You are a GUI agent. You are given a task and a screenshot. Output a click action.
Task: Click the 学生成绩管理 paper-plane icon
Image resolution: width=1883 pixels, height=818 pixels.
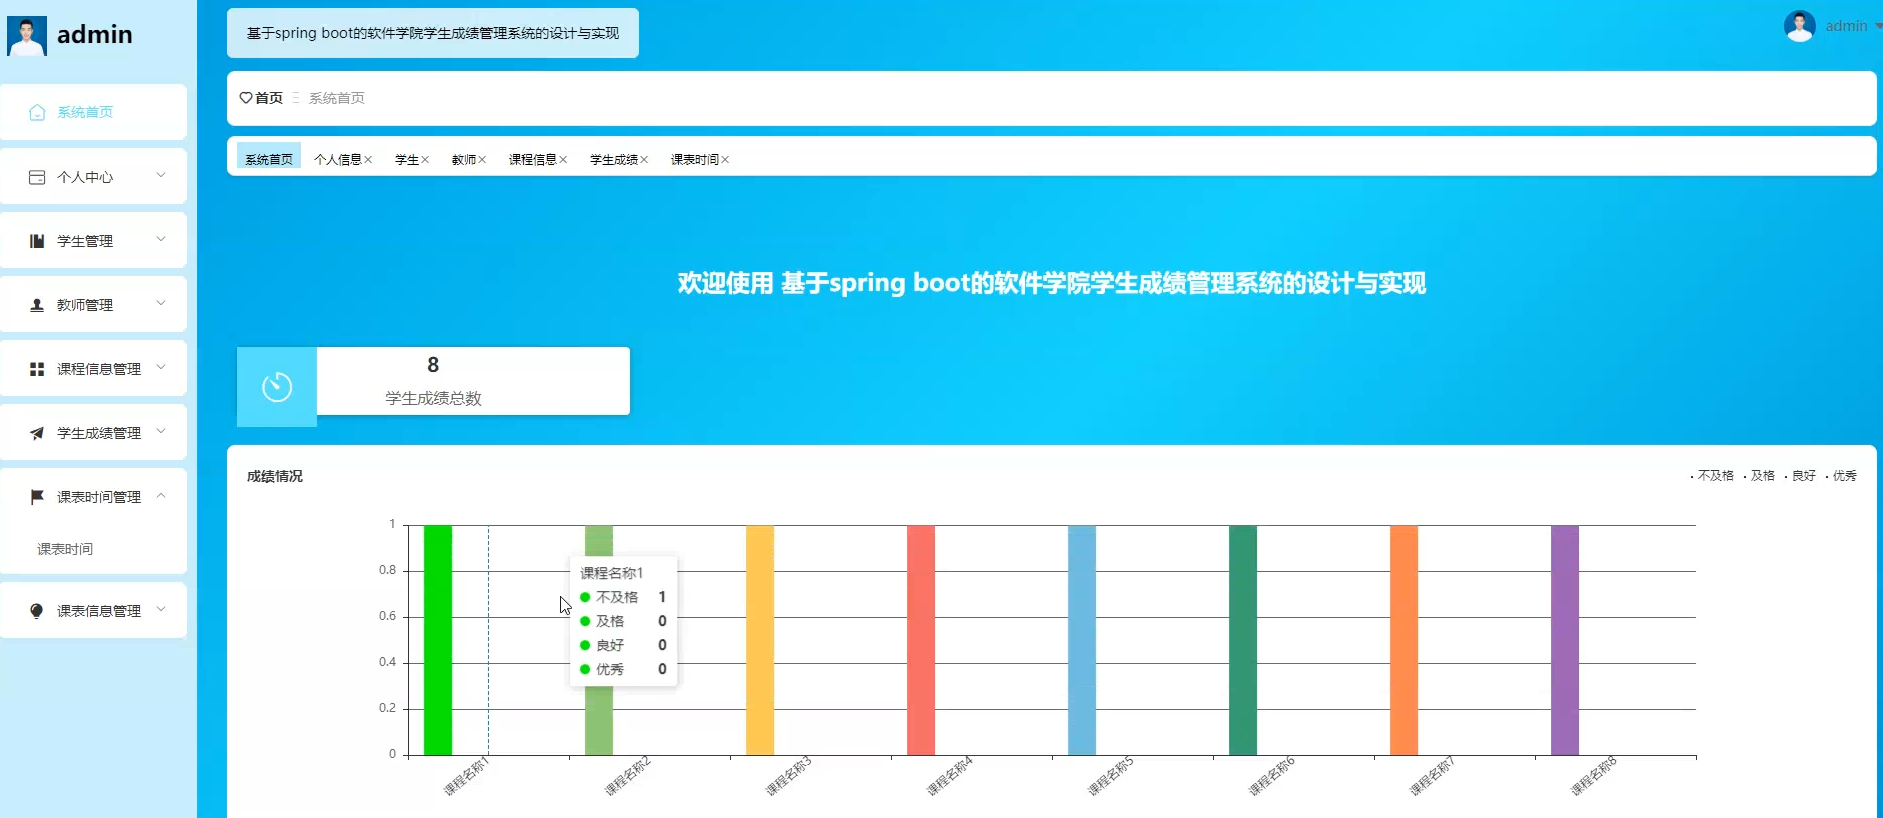[x=37, y=433]
